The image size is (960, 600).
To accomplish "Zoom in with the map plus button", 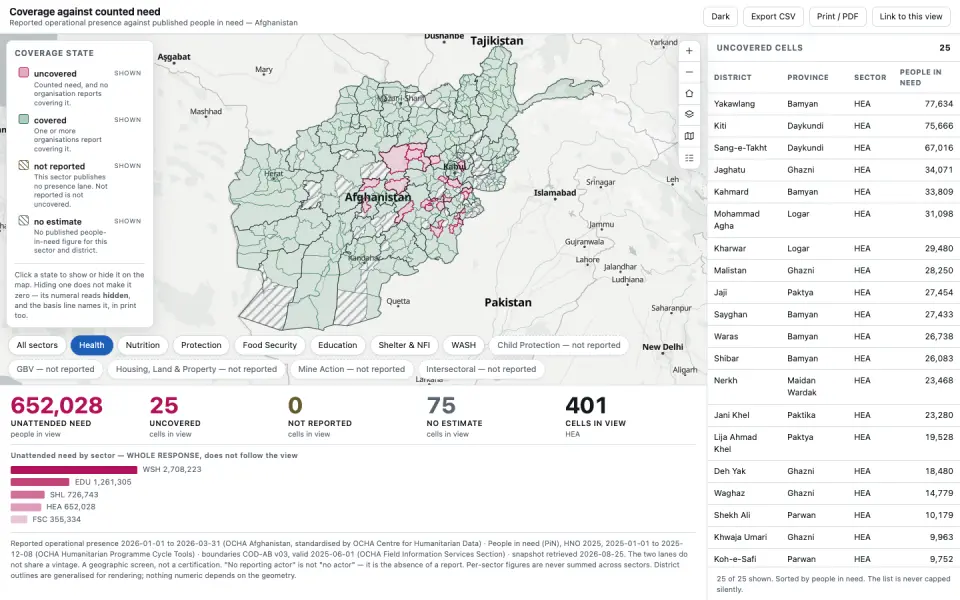I will [x=689, y=51].
